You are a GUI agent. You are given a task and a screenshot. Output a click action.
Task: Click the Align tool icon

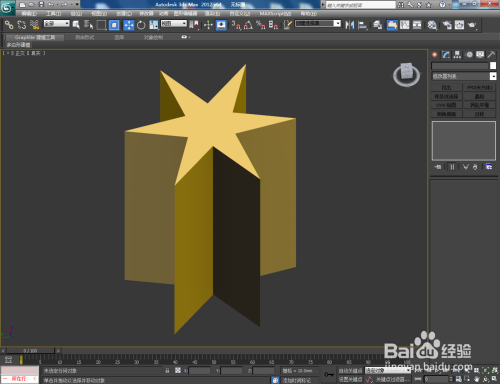[x=362, y=25]
